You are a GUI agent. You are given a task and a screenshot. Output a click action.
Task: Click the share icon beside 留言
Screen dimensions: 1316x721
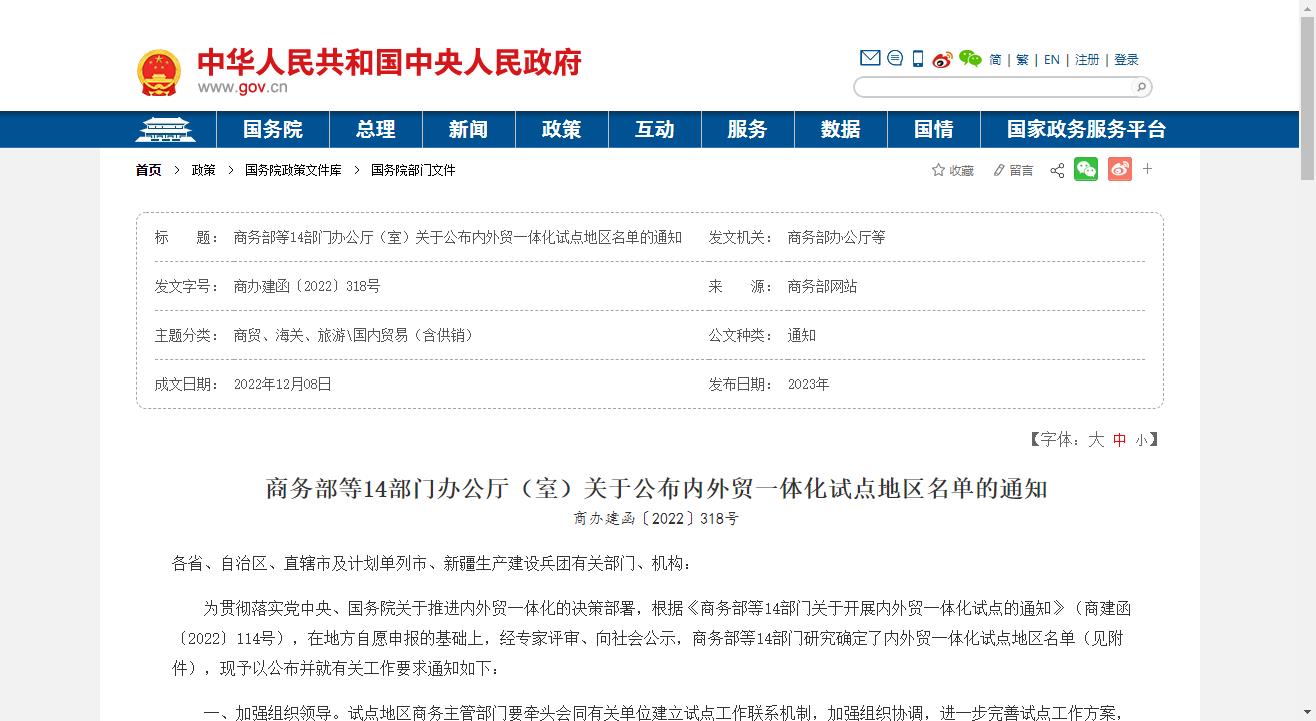tap(1057, 171)
